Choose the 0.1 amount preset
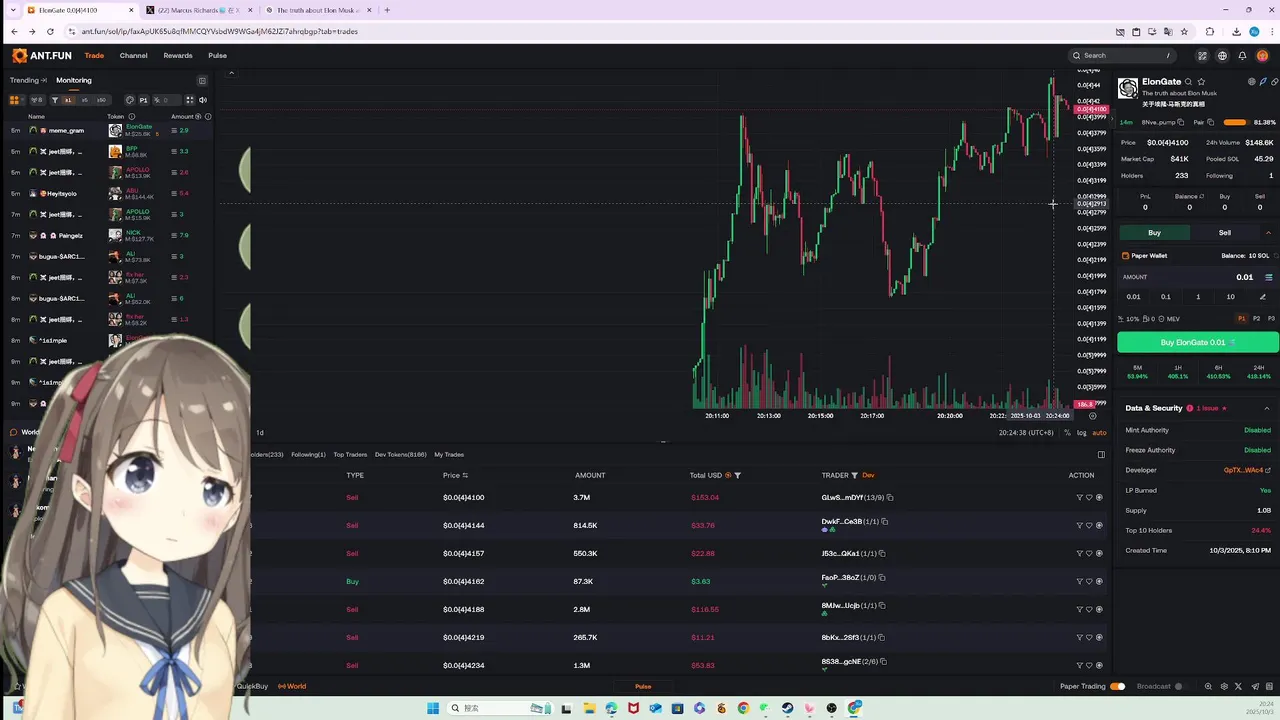 pos(1166,296)
